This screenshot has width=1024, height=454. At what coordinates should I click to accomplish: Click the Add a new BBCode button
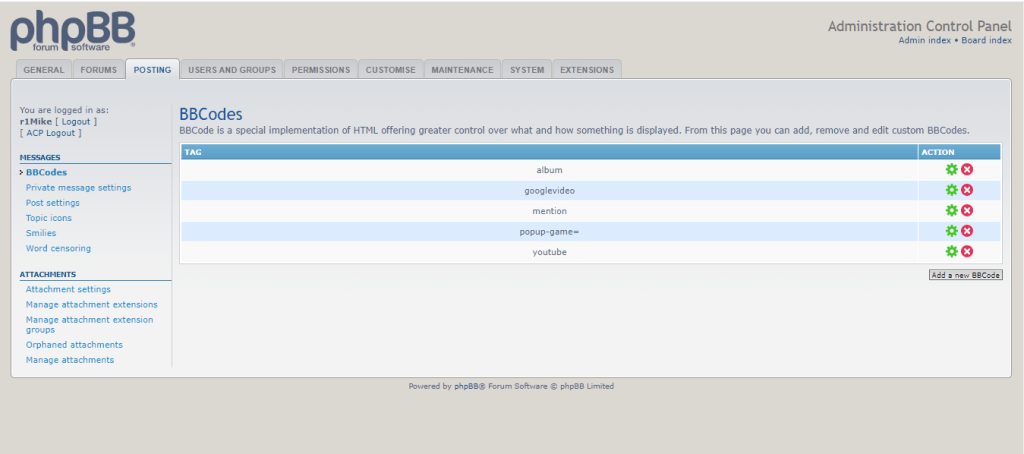click(x=965, y=275)
